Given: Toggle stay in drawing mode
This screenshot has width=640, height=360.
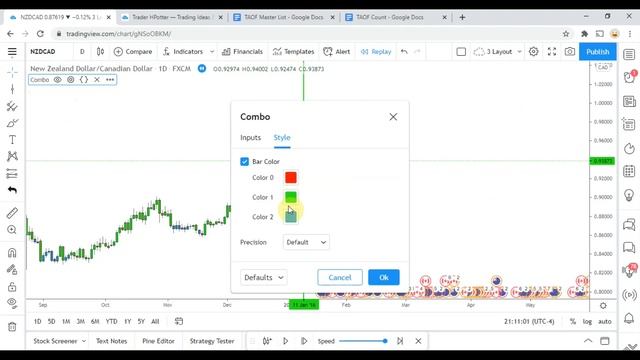Looking at the screenshot, I should point(12,269).
